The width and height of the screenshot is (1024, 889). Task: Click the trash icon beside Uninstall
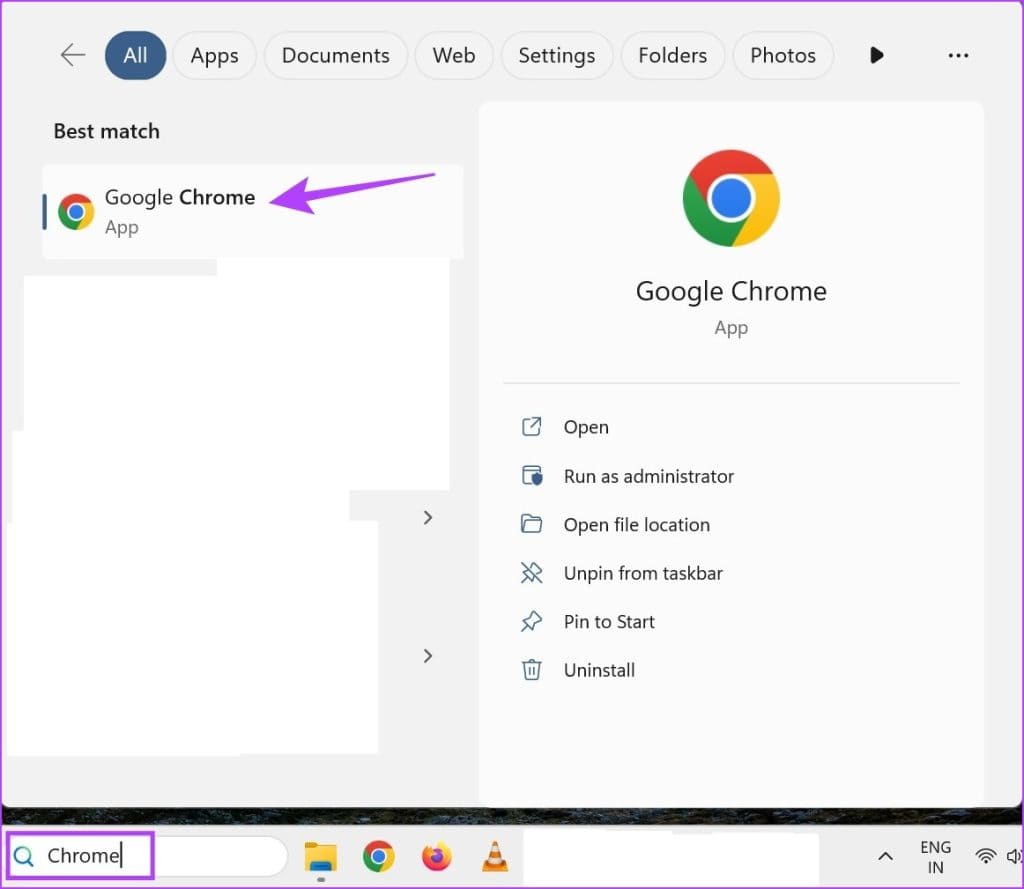[x=532, y=670]
